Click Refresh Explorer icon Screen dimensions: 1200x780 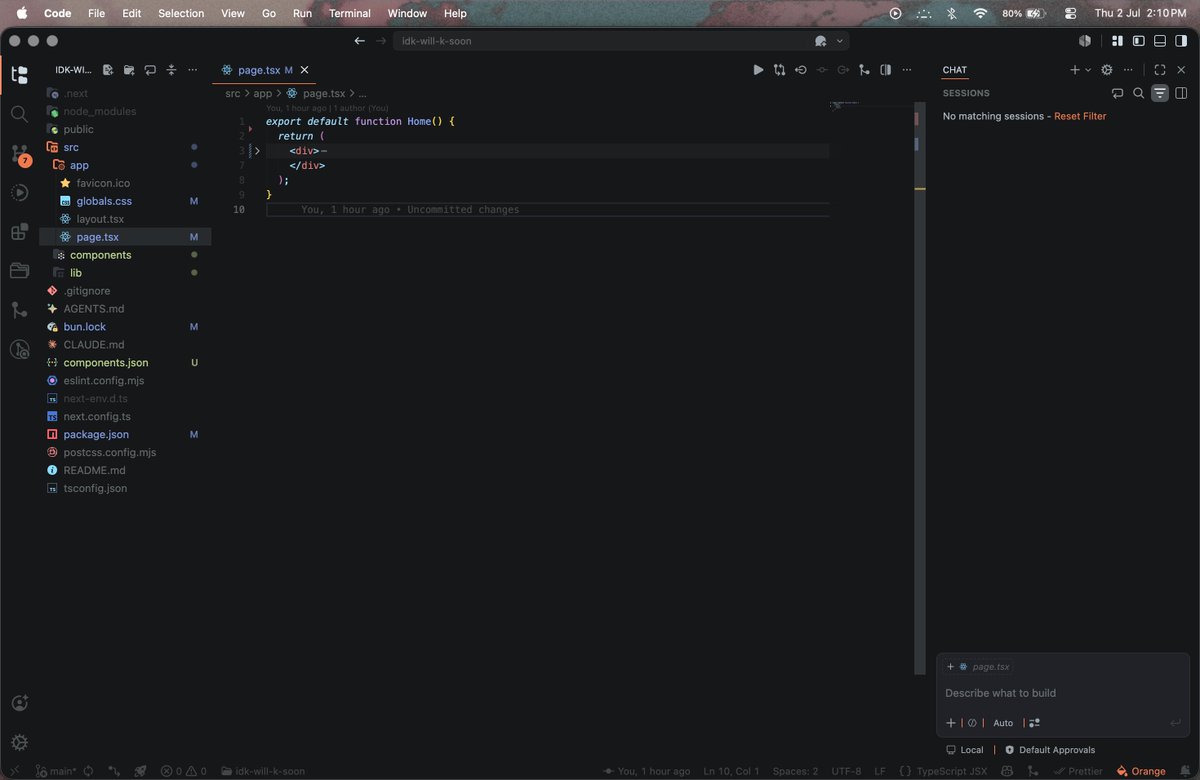pos(150,70)
